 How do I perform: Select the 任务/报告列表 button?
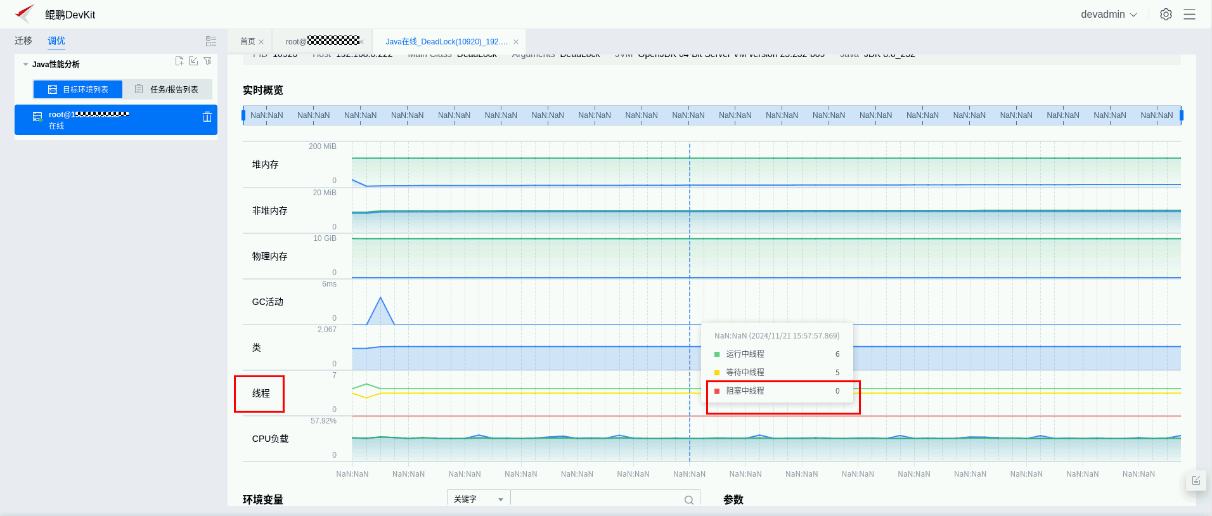coord(167,89)
